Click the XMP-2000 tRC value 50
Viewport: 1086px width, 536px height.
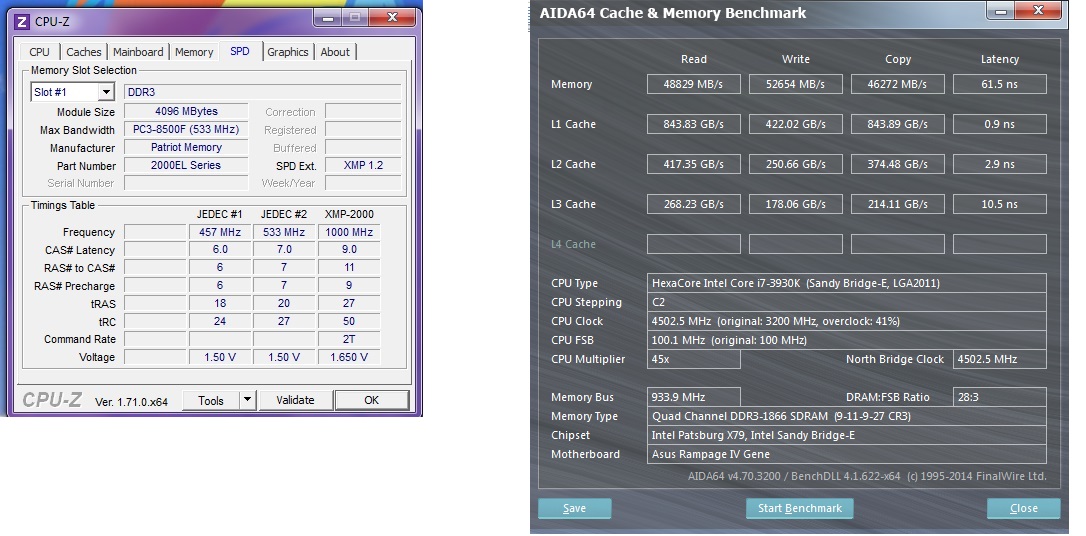click(x=349, y=321)
